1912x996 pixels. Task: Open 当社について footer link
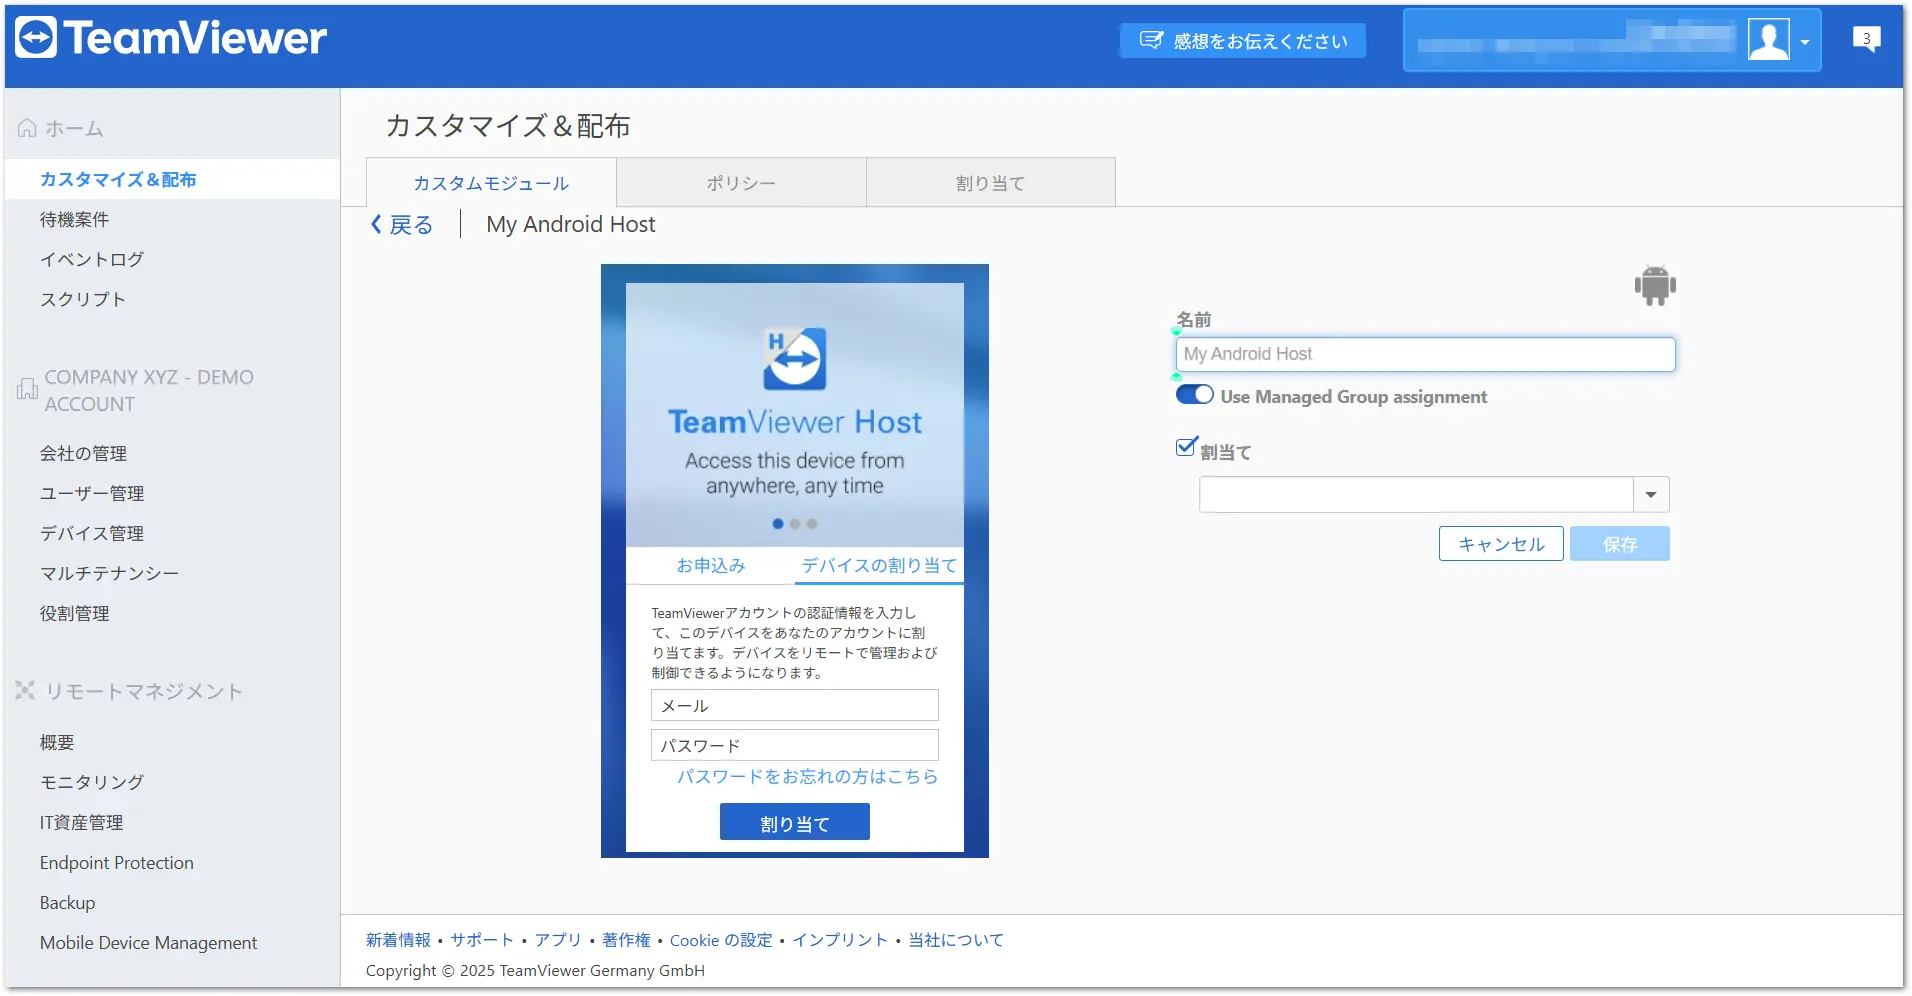(956, 940)
